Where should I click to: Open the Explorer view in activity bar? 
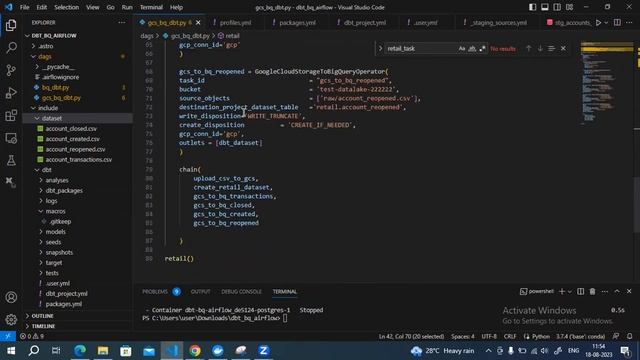pos(11,25)
